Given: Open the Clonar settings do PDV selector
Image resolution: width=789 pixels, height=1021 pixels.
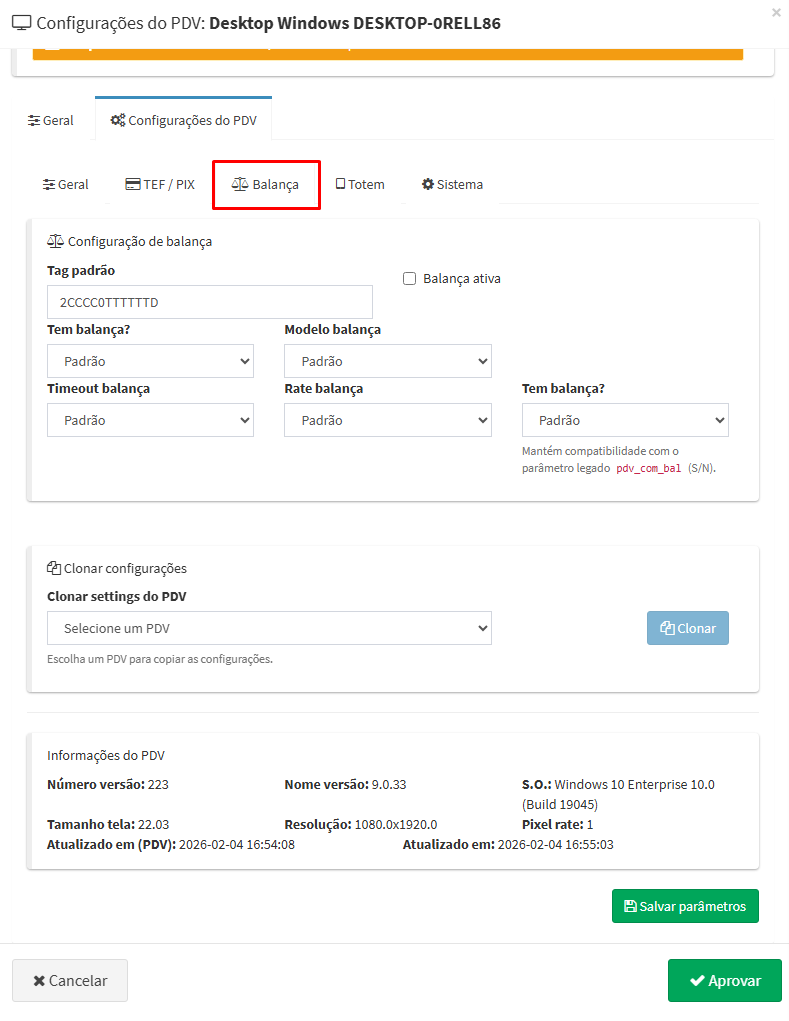Looking at the screenshot, I should (269, 628).
